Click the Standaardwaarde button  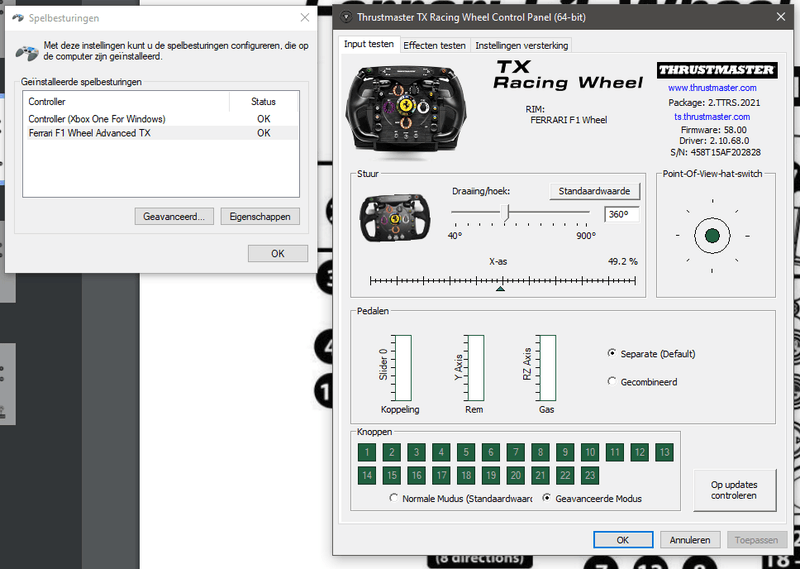[x=594, y=191]
